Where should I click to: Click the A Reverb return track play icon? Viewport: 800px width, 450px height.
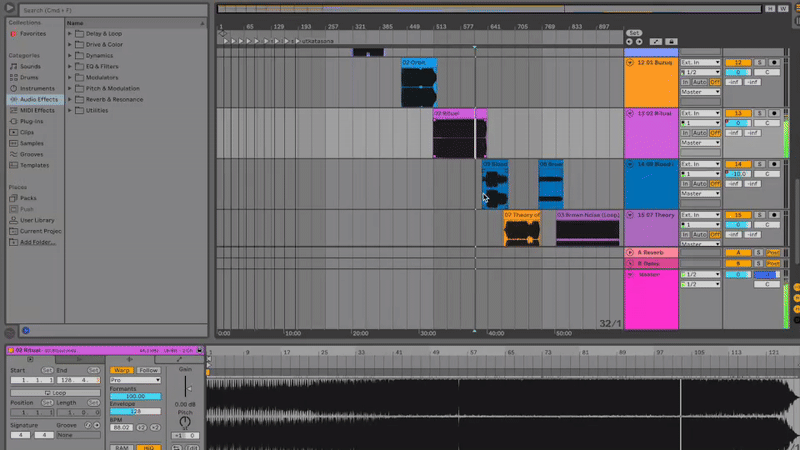630,253
